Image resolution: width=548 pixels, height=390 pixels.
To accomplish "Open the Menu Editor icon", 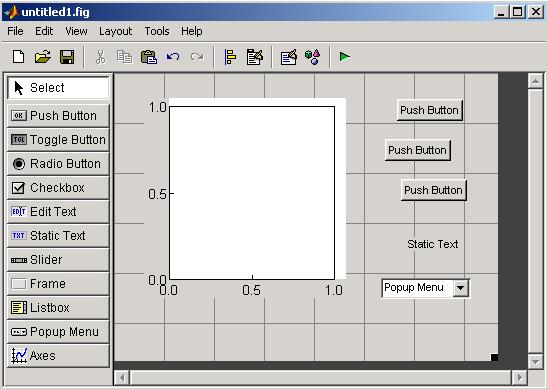I will (x=255, y=57).
